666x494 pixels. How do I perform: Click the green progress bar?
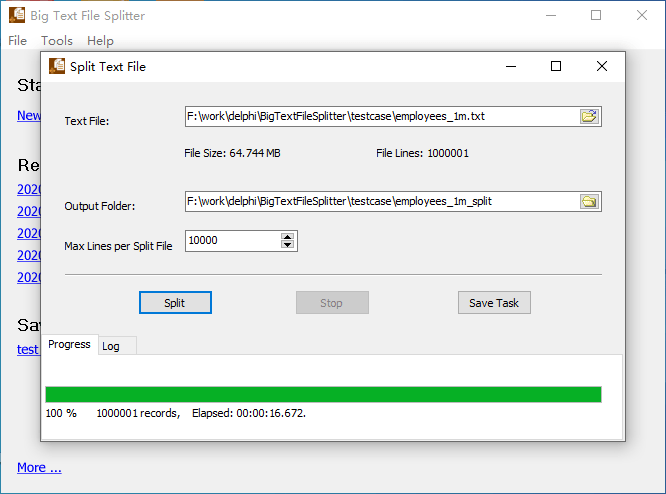click(x=323, y=394)
